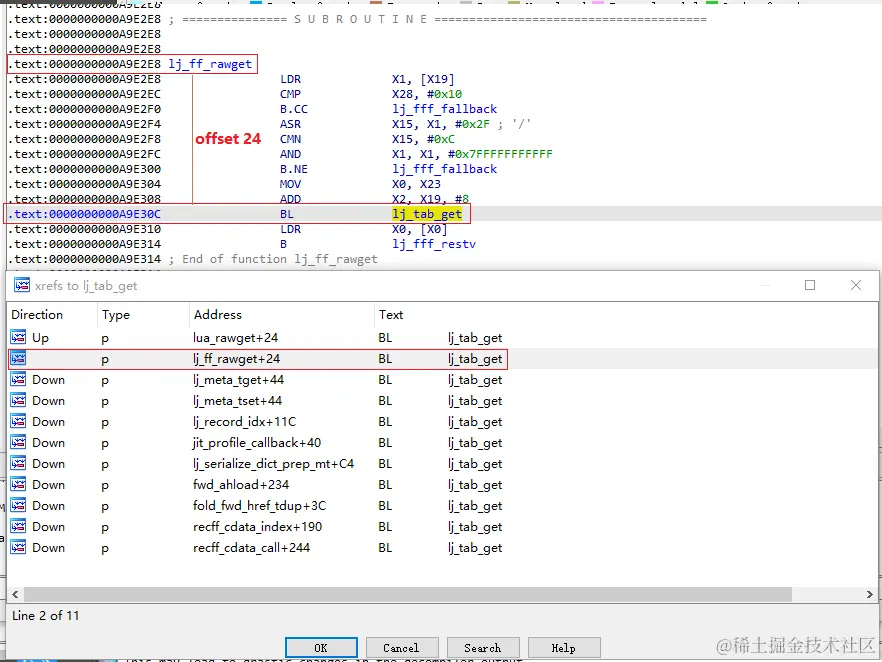Click the xref icon for lj_record_idx+11C

(18, 421)
